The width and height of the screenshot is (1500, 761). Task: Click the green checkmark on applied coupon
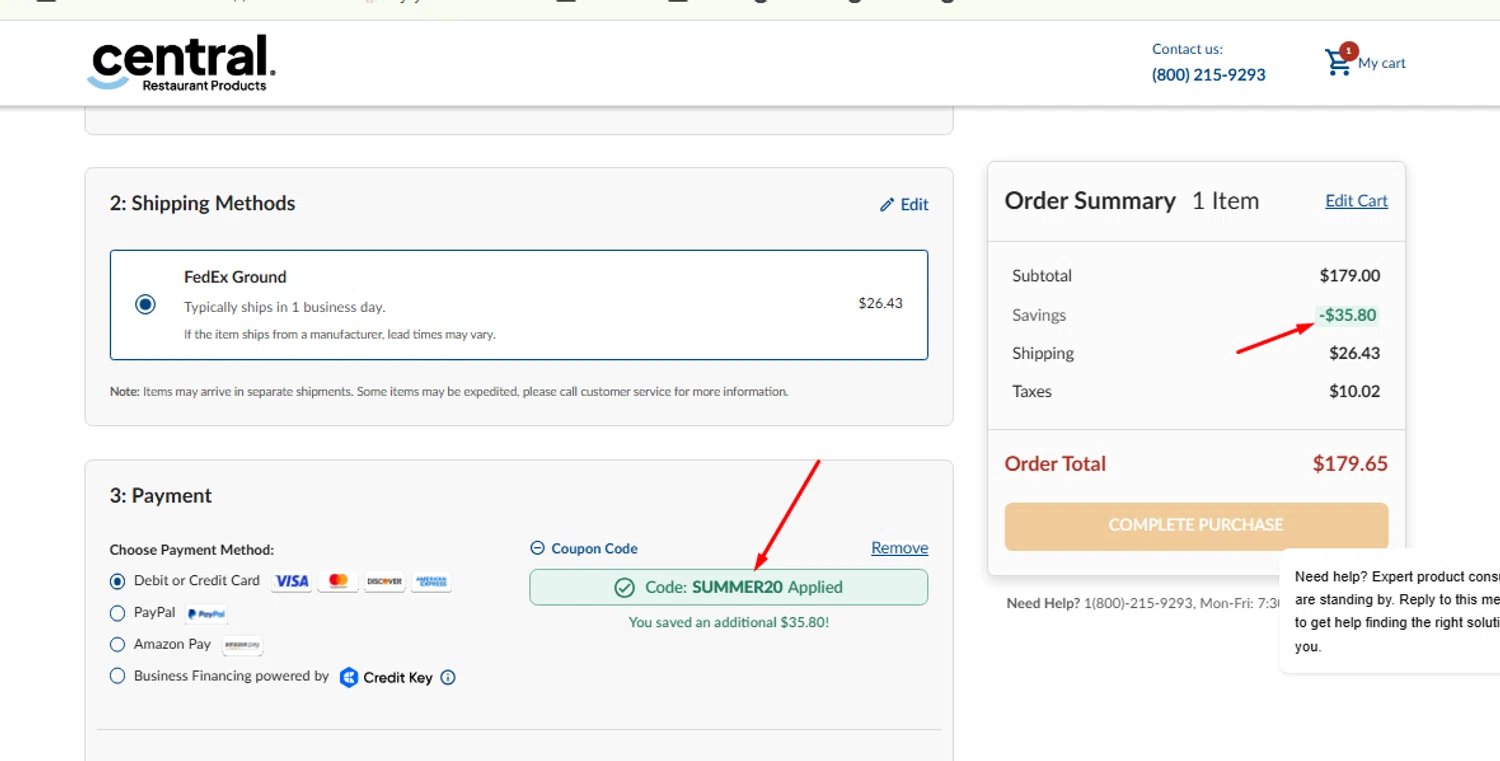625,587
